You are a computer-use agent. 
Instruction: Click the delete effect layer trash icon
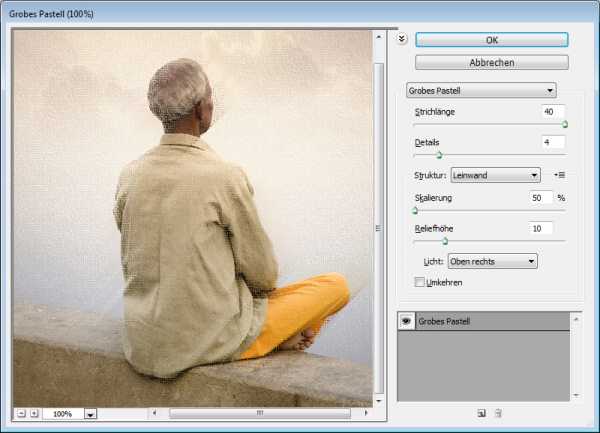coord(498,413)
